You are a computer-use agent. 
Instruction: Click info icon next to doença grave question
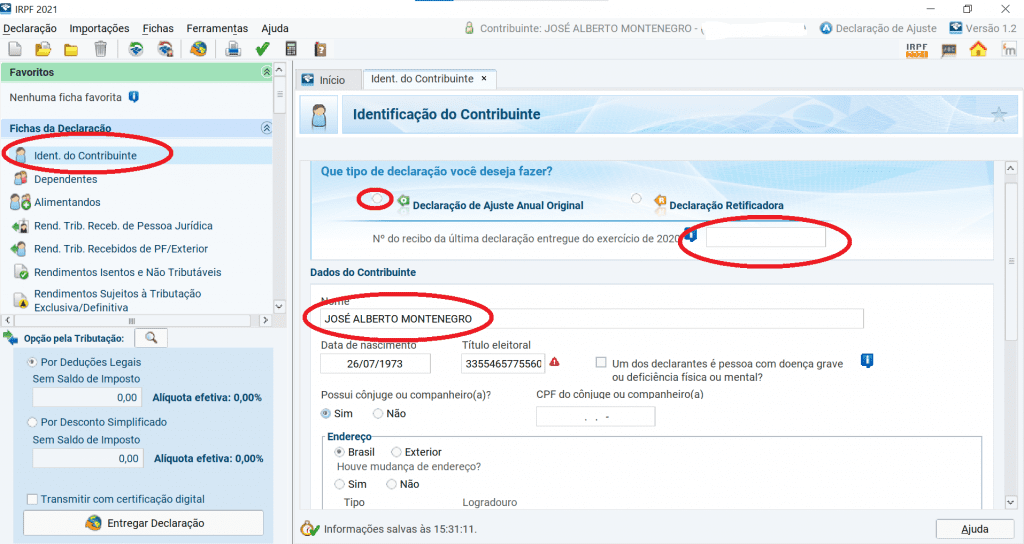point(867,360)
